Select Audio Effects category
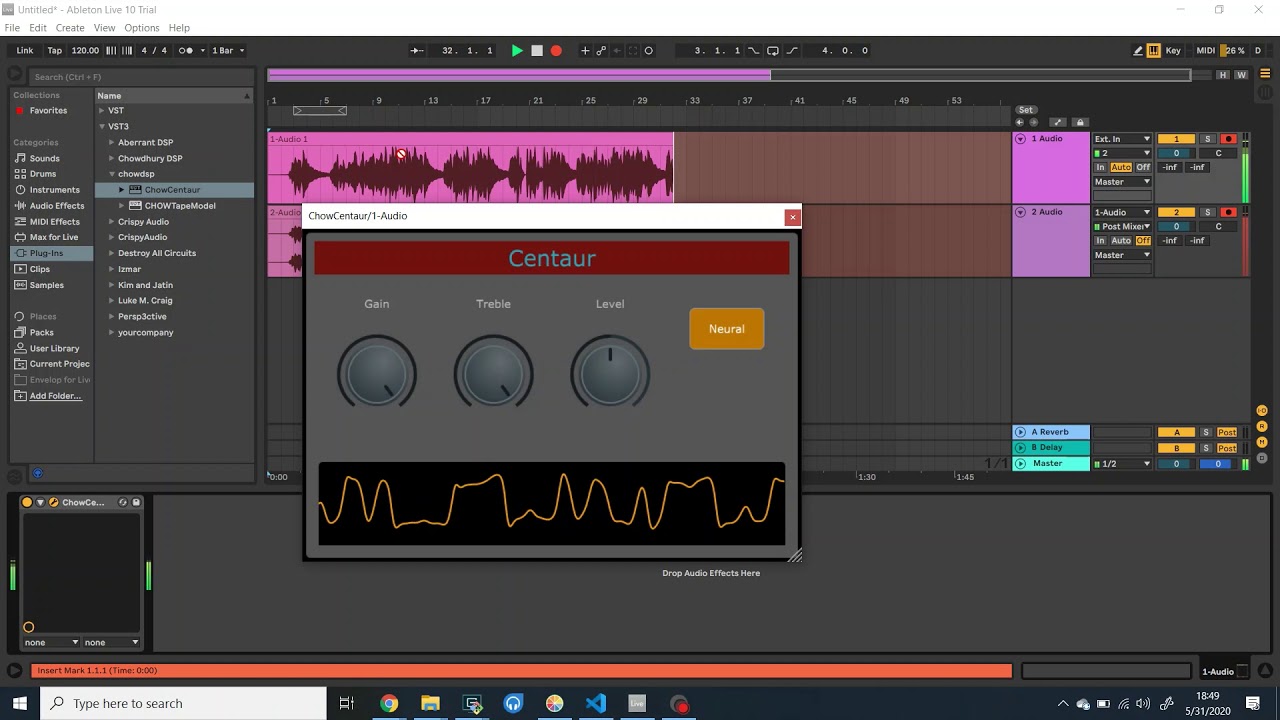The width and height of the screenshot is (1280, 720). pyautogui.click(x=56, y=206)
